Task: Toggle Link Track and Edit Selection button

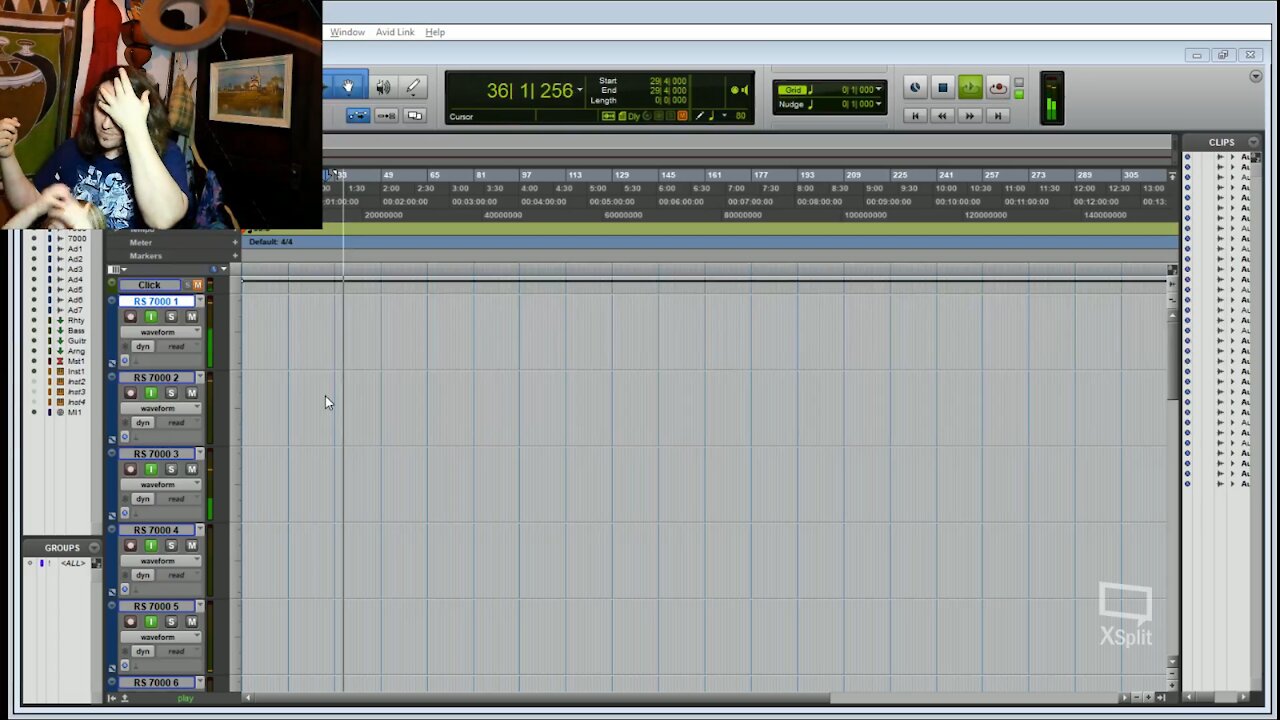Action: tap(415, 116)
